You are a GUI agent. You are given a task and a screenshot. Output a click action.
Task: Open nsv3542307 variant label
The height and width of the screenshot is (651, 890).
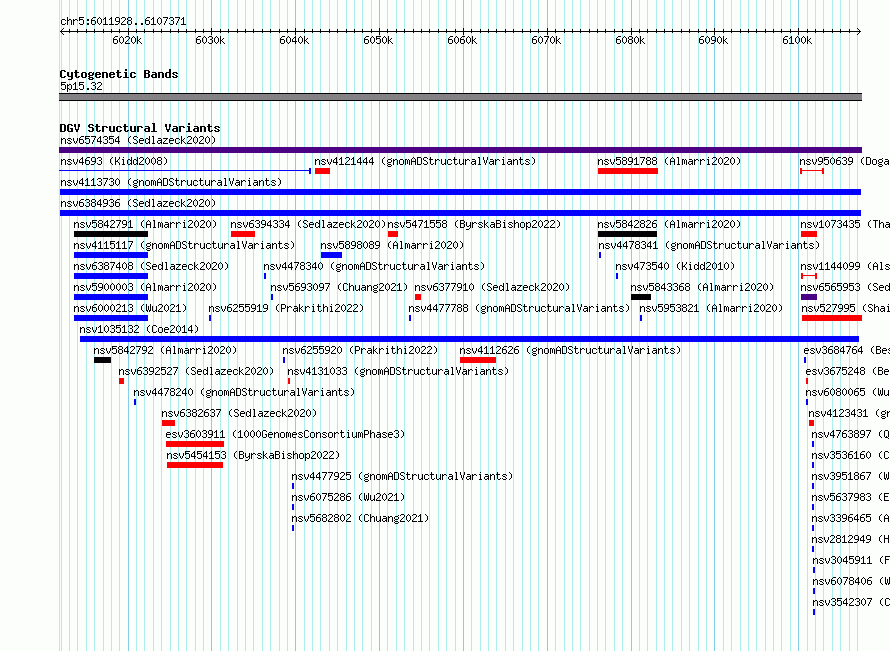851,602
